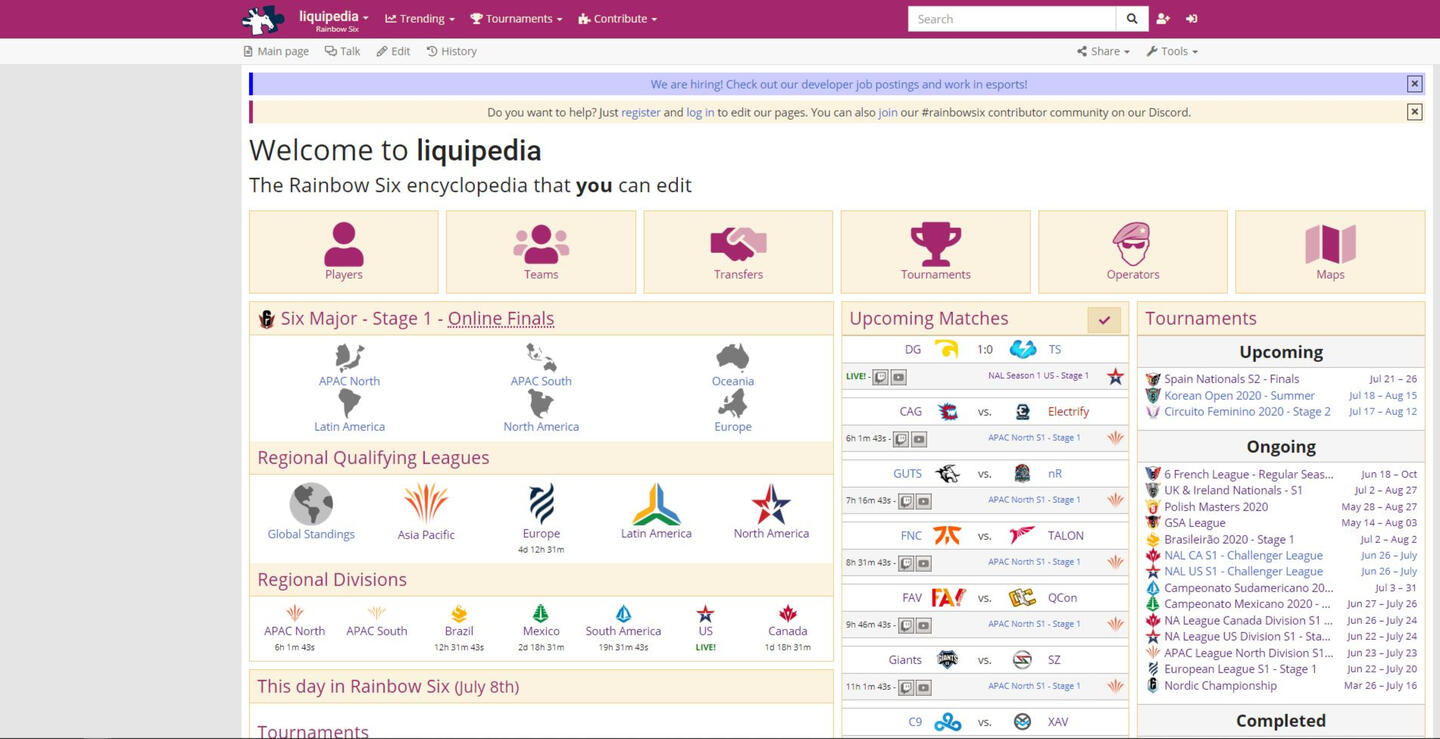Open Korean Open 2020 - Summer link
The height and width of the screenshot is (739, 1440).
point(1239,395)
